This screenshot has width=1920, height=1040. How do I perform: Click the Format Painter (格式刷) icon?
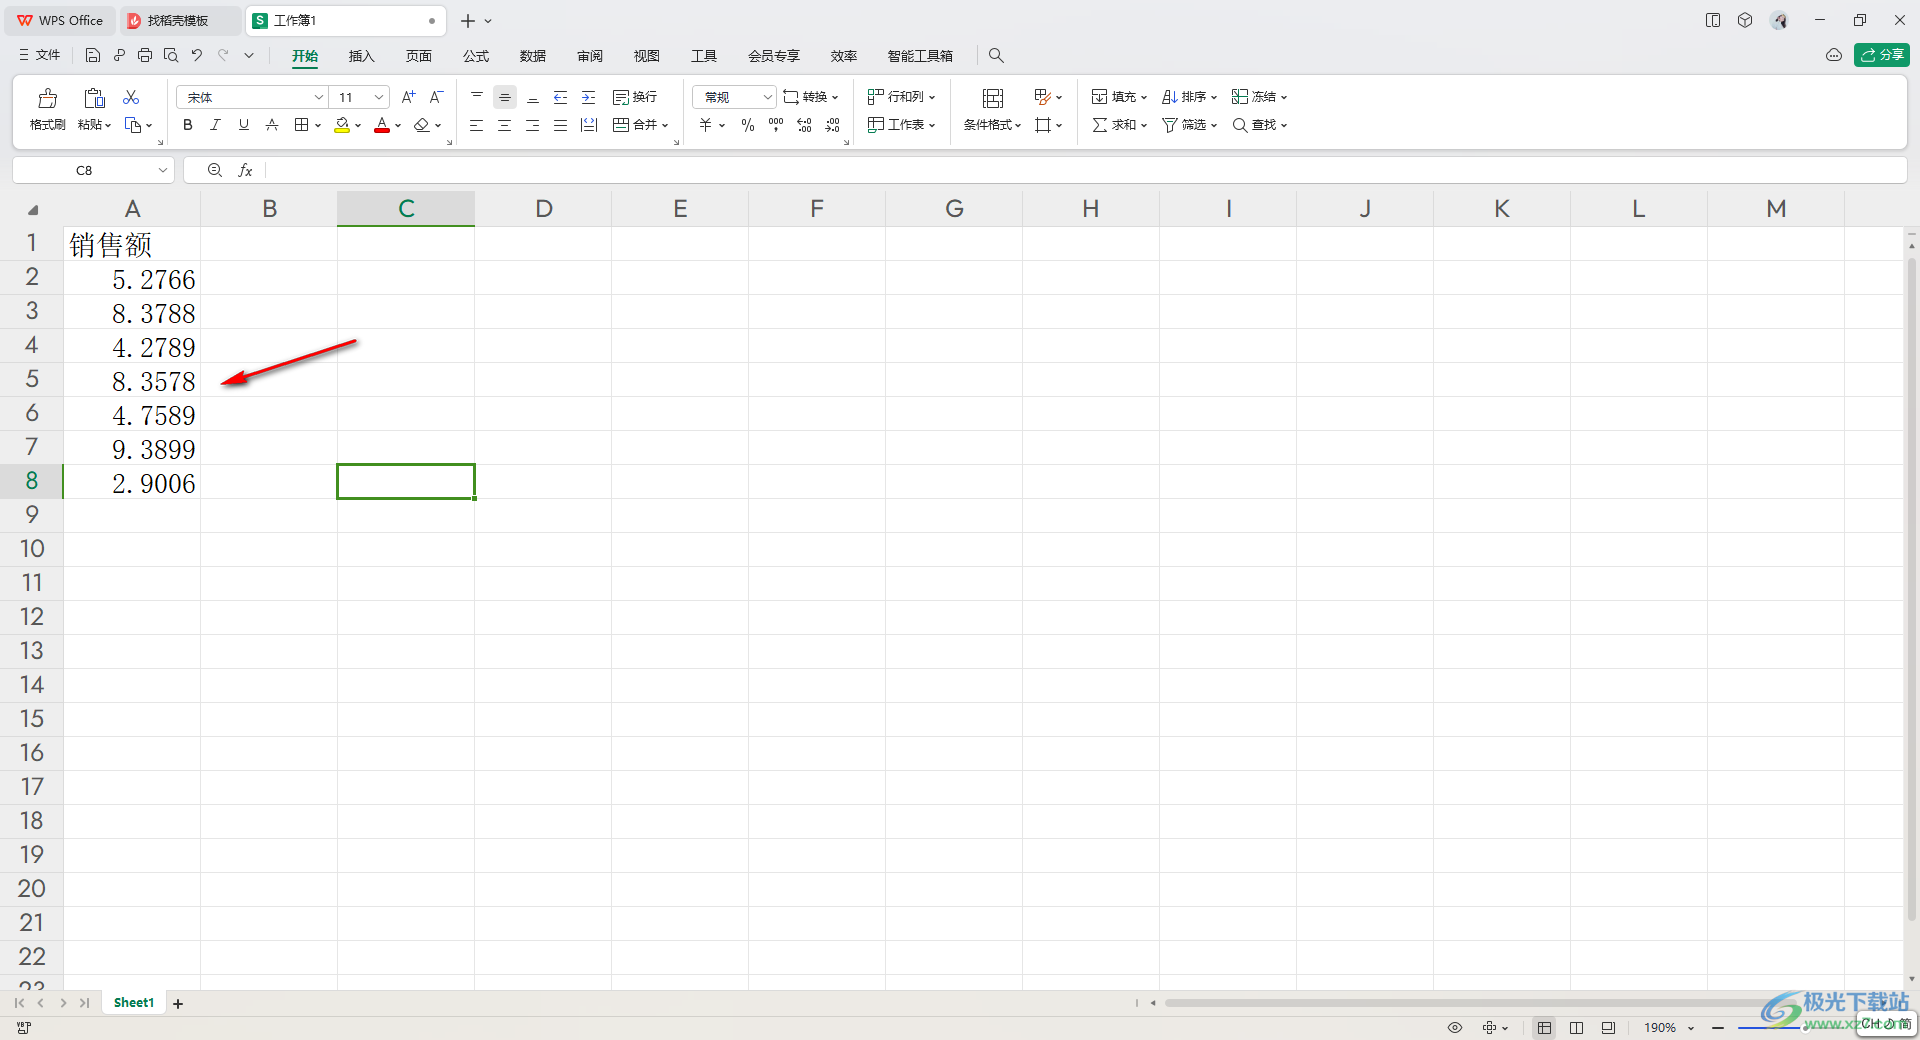click(47, 98)
